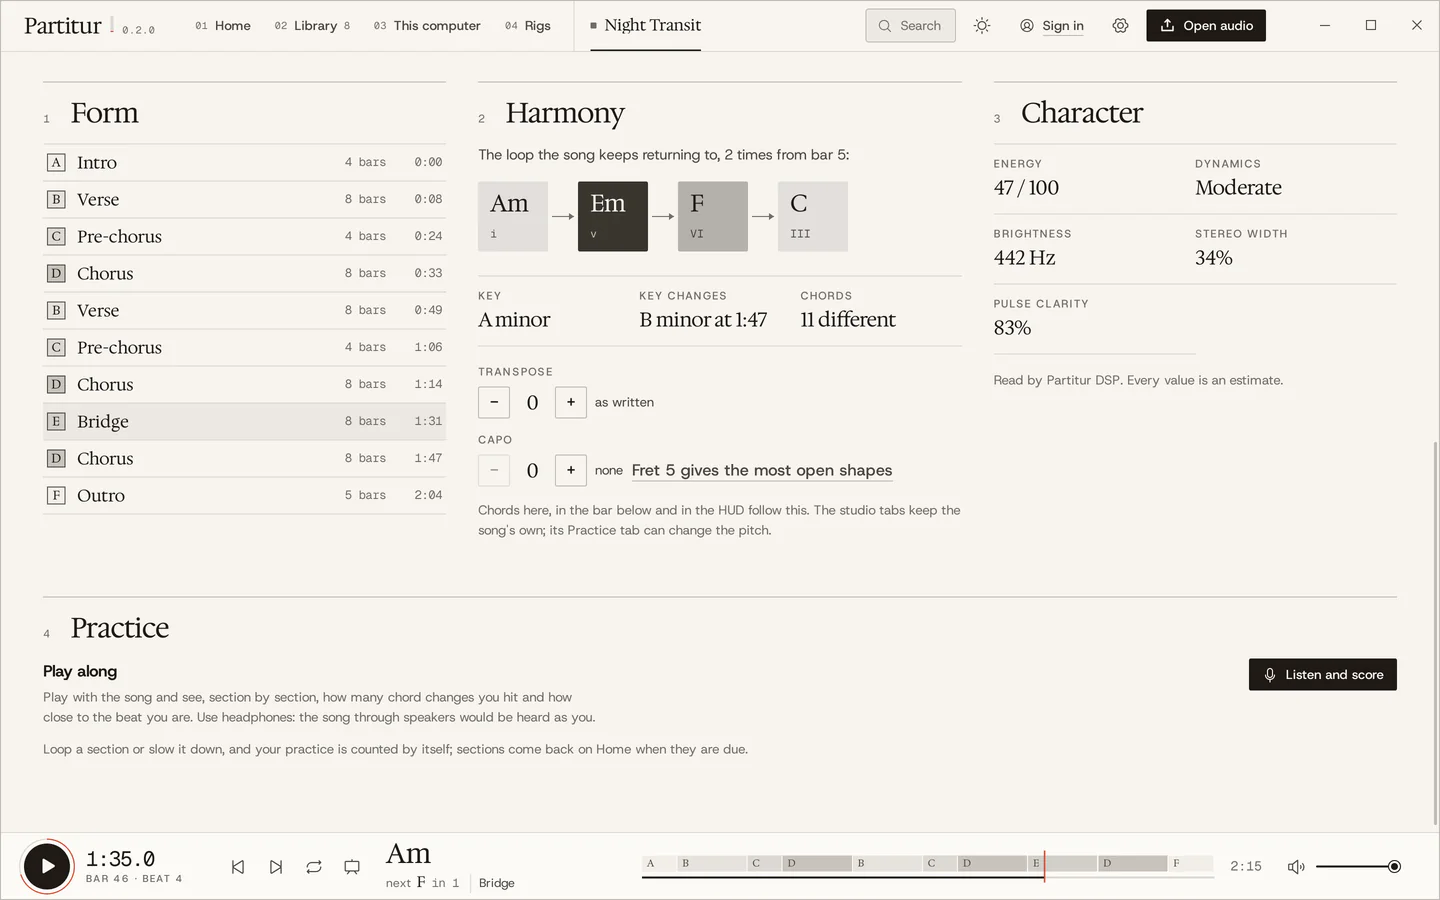Viewport: 1440px width, 900px height.
Task: Select the Pre-chorus row at 1:06
Action: 244,347
